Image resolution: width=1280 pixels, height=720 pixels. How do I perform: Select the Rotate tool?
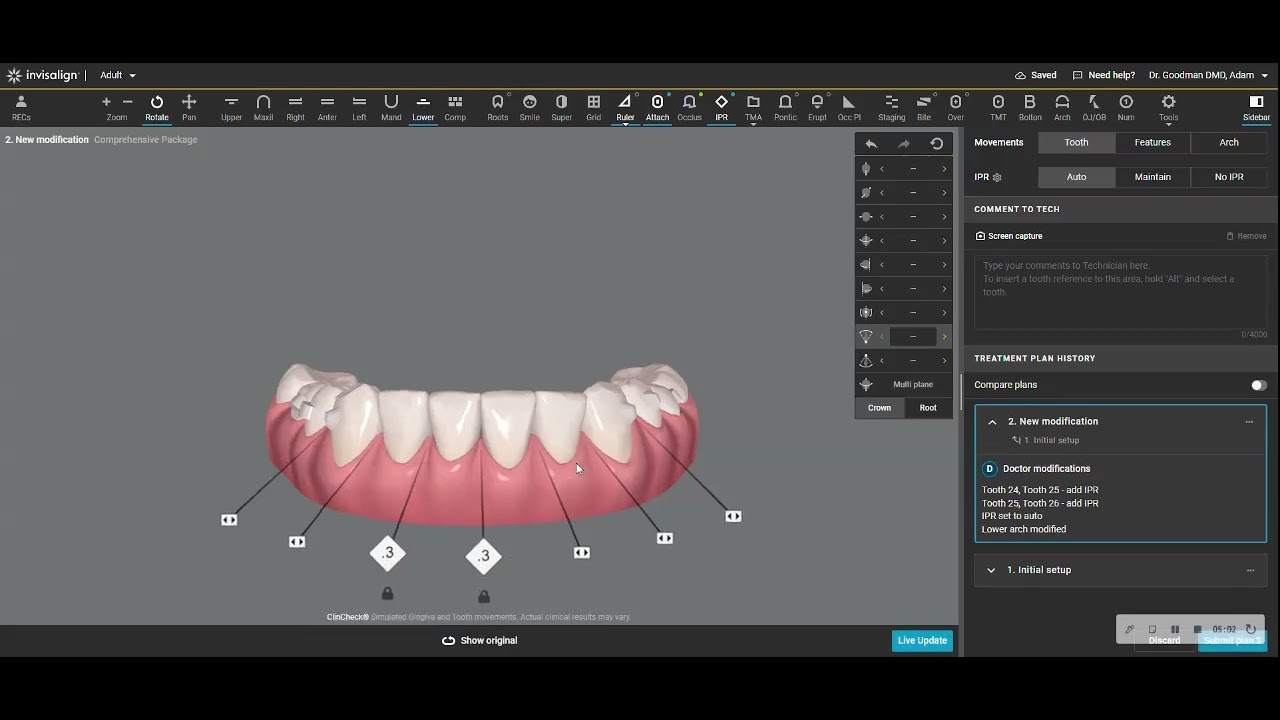[157, 108]
